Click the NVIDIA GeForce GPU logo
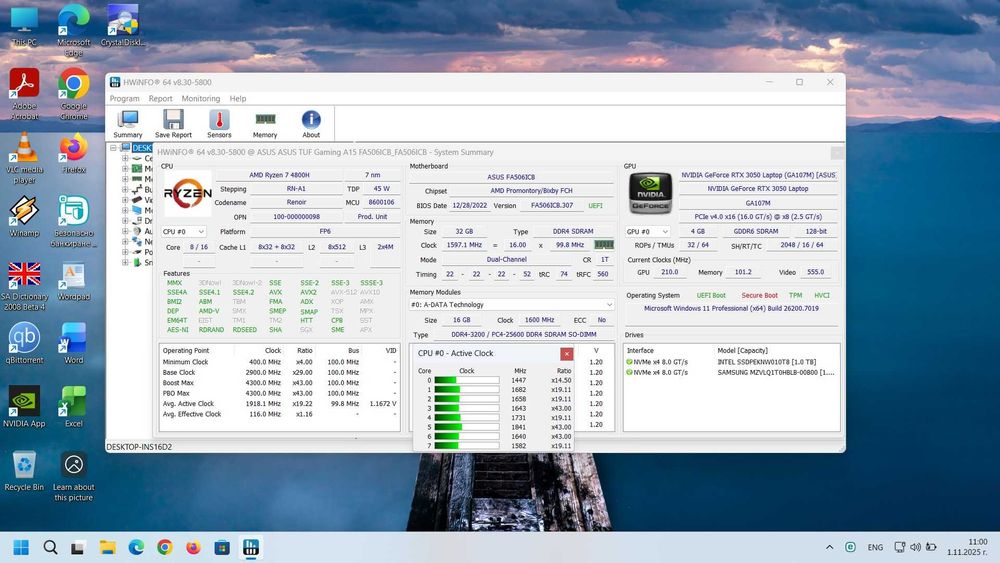Screen dimensions: 1000x563 tap(651, 193)
